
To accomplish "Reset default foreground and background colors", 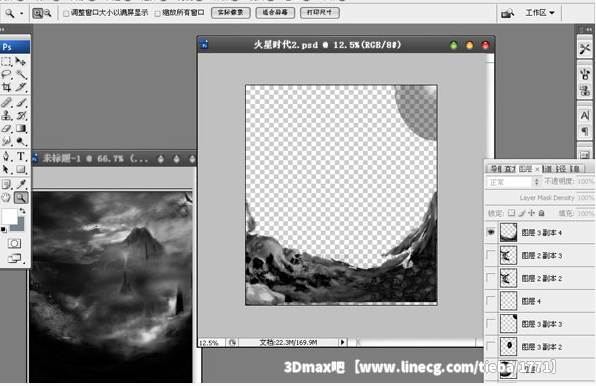I will click(x=3, y=229).
